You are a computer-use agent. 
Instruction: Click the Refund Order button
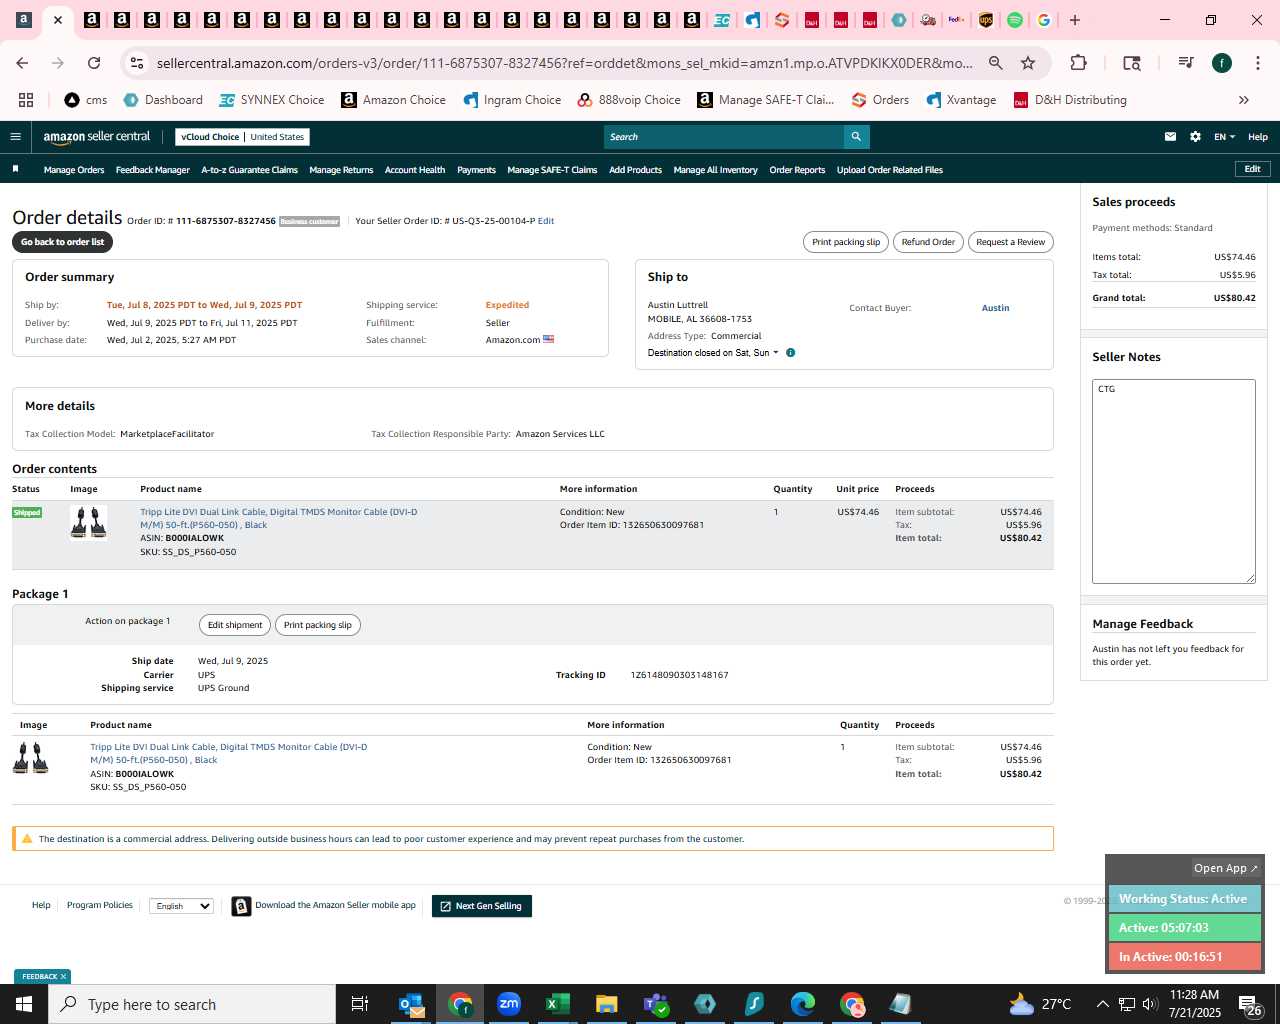pos(928,242)
